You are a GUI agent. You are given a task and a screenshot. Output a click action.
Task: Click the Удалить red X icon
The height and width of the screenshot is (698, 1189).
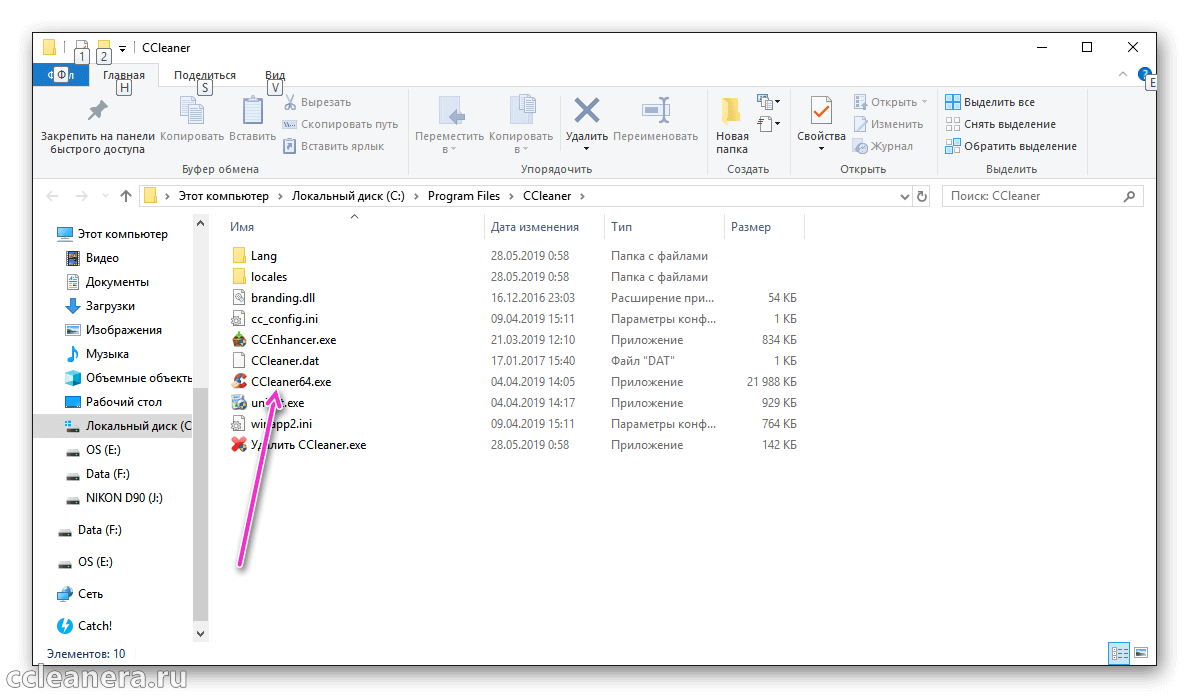(586, 111)
